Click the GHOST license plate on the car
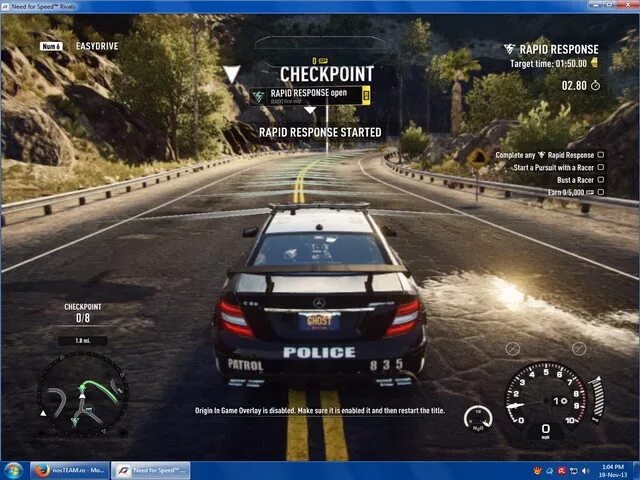640x480 pixels. (x=319, y=322)
